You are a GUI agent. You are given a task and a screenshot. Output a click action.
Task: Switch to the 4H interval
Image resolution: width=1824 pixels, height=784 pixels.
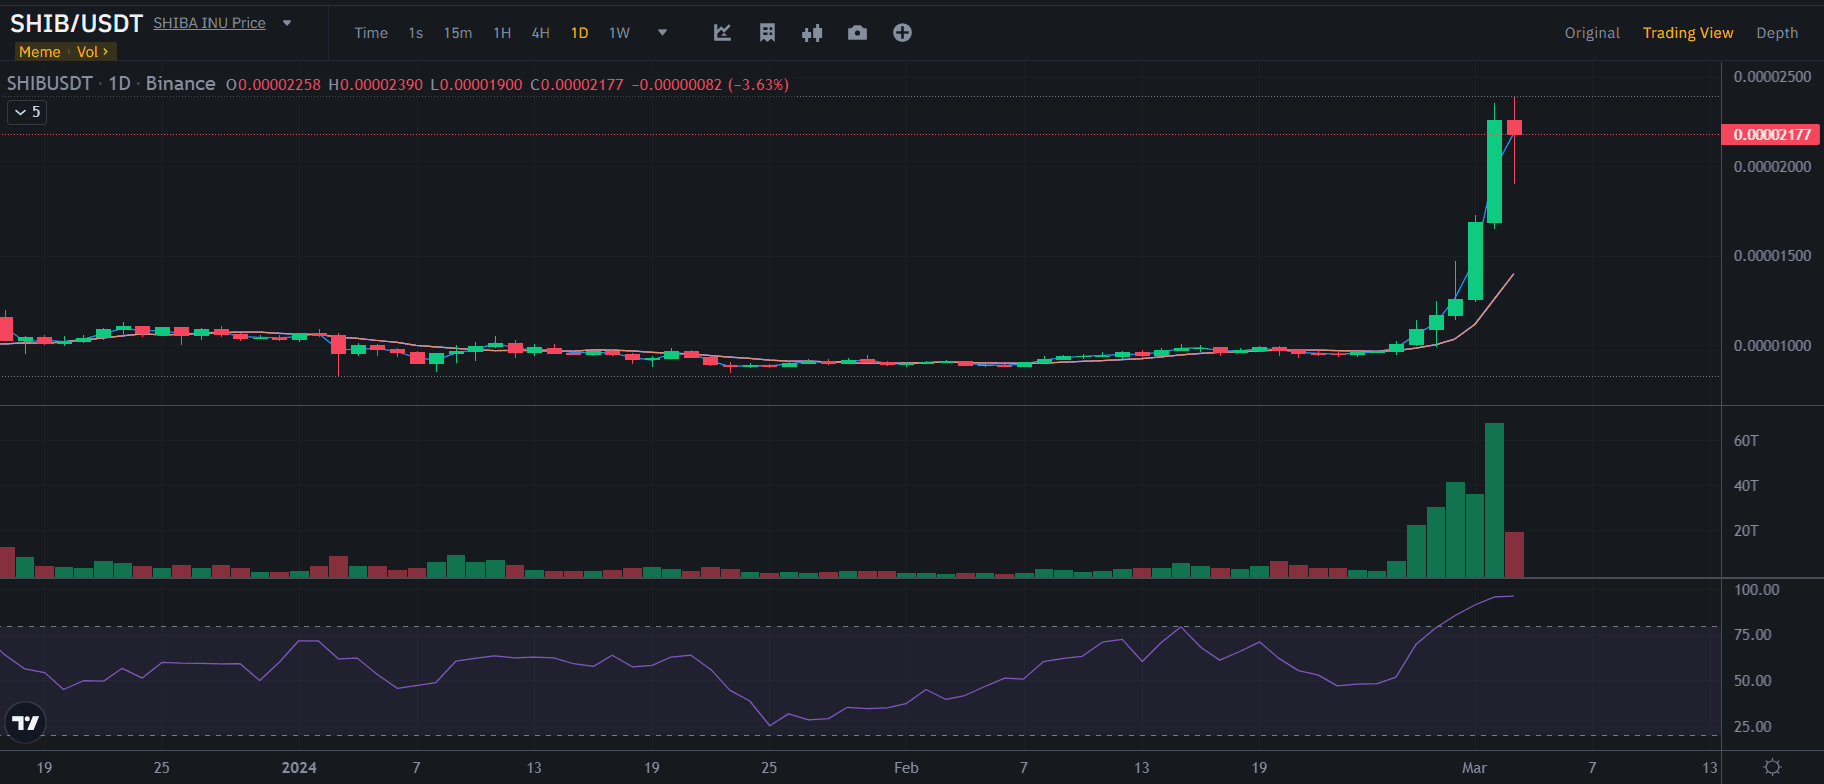tap(540, 33)
